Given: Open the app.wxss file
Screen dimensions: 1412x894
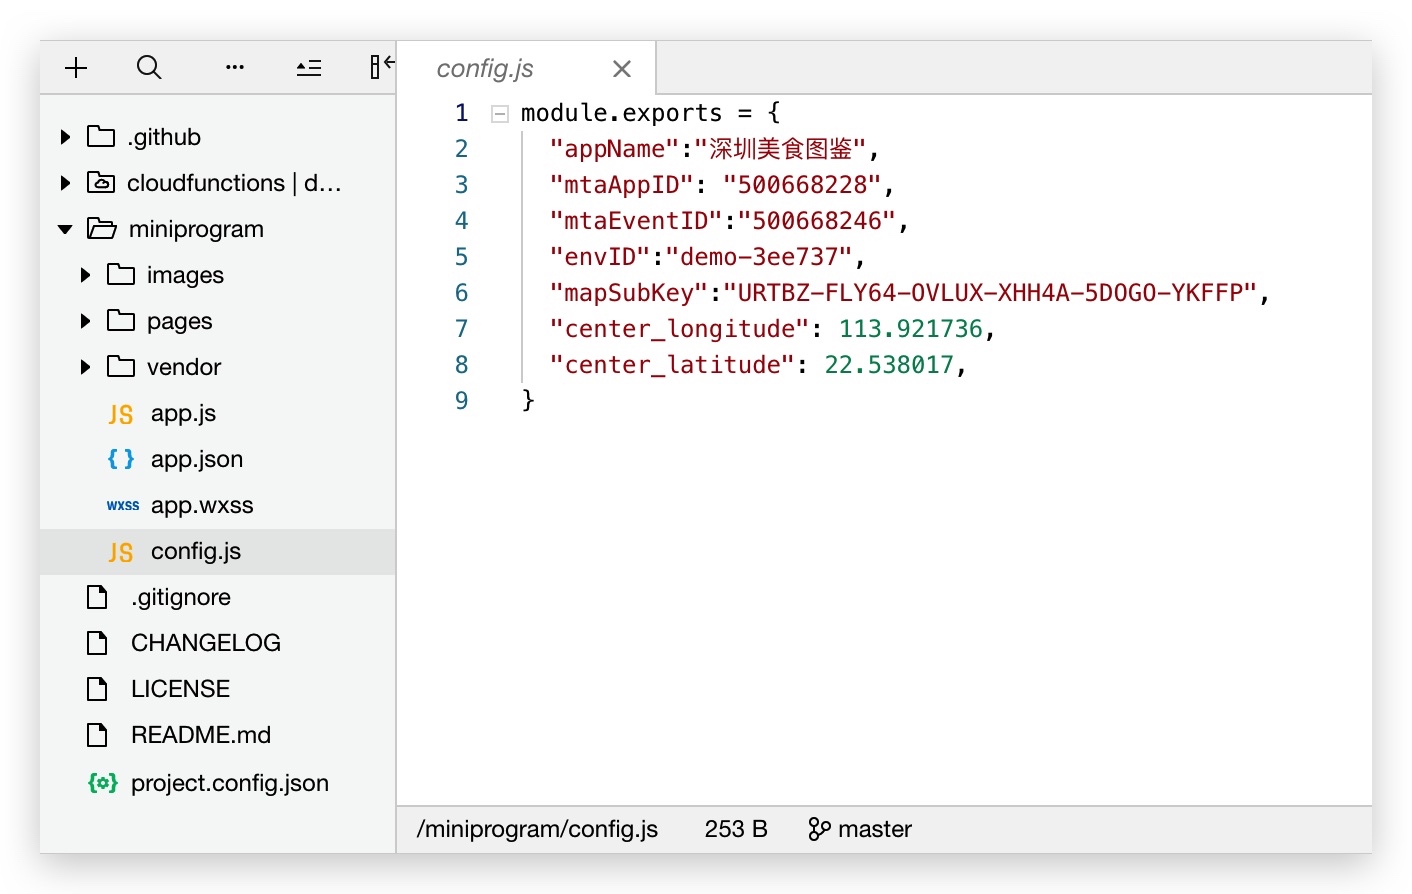Looking at the screenshot, I should click(x=202, y=505).
